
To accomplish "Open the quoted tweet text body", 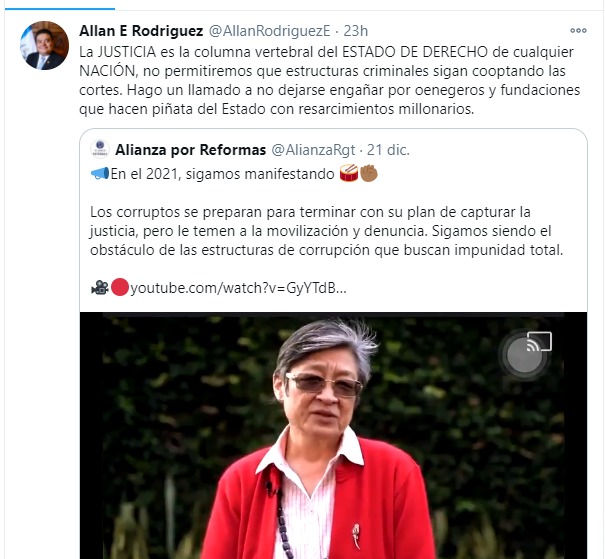I will [326, 231].
